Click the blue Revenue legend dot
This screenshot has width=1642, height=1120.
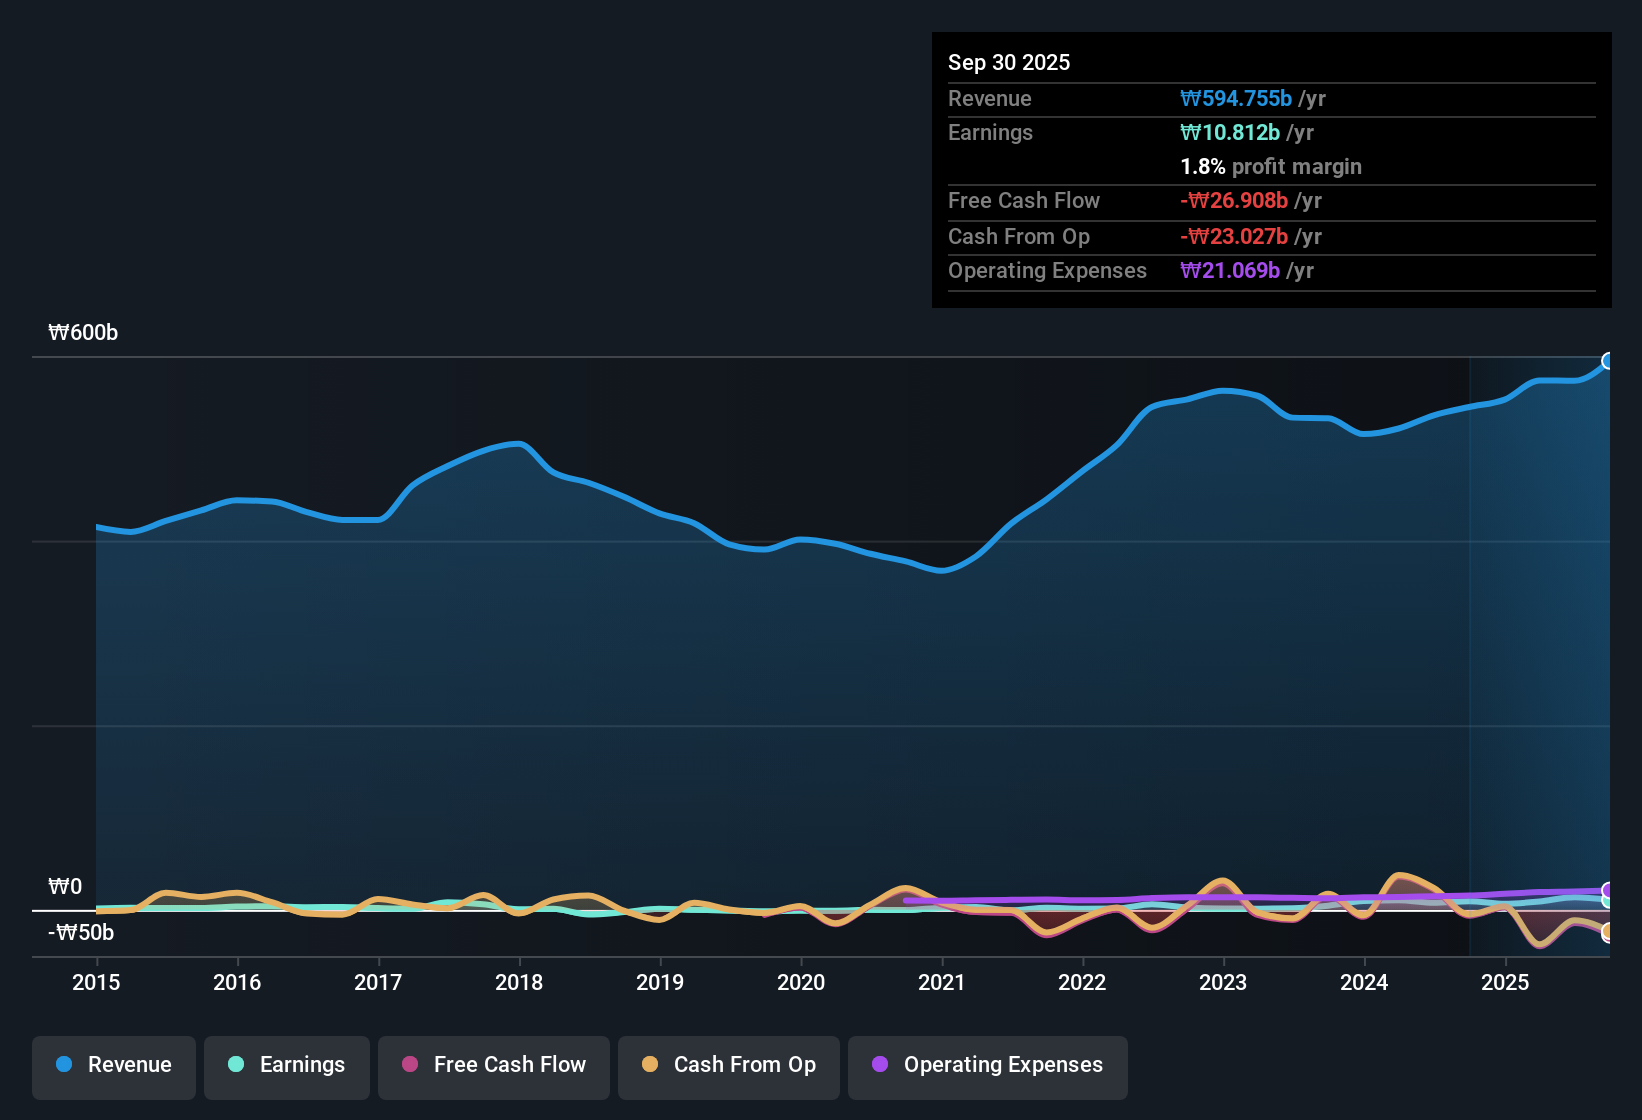pos(64,1064)
